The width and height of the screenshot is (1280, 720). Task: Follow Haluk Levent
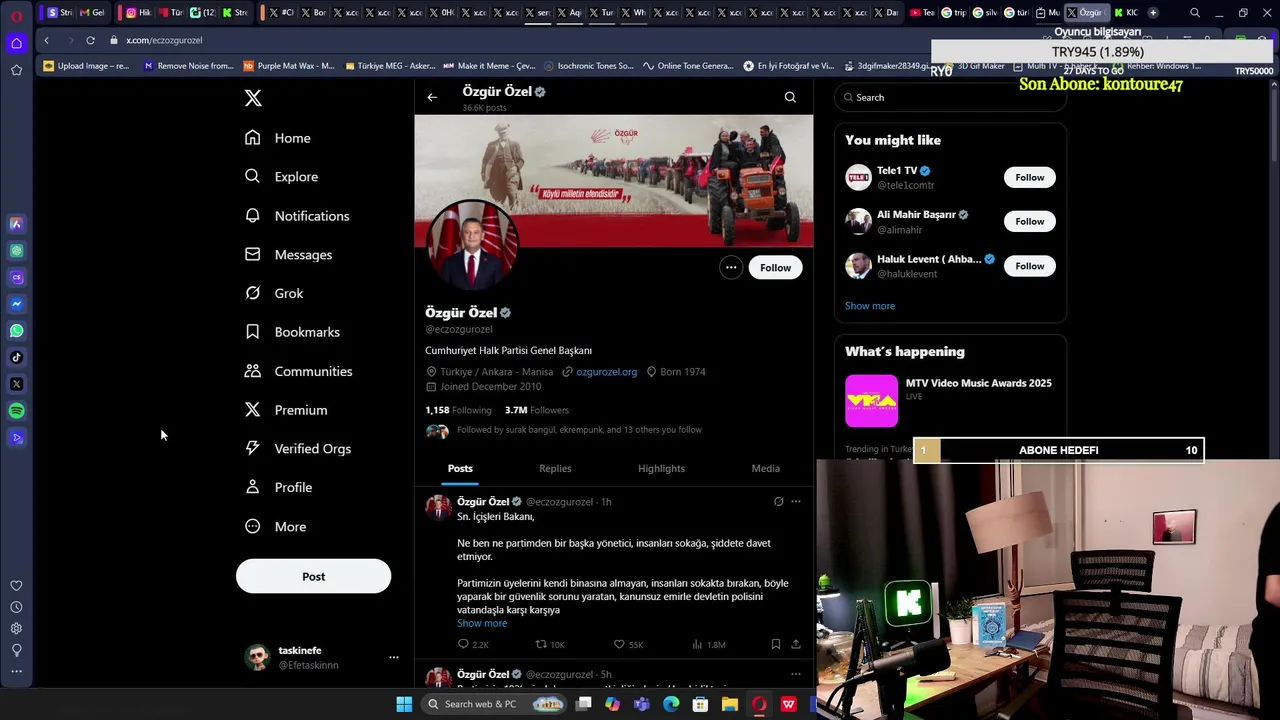(x=1029, y=266)
